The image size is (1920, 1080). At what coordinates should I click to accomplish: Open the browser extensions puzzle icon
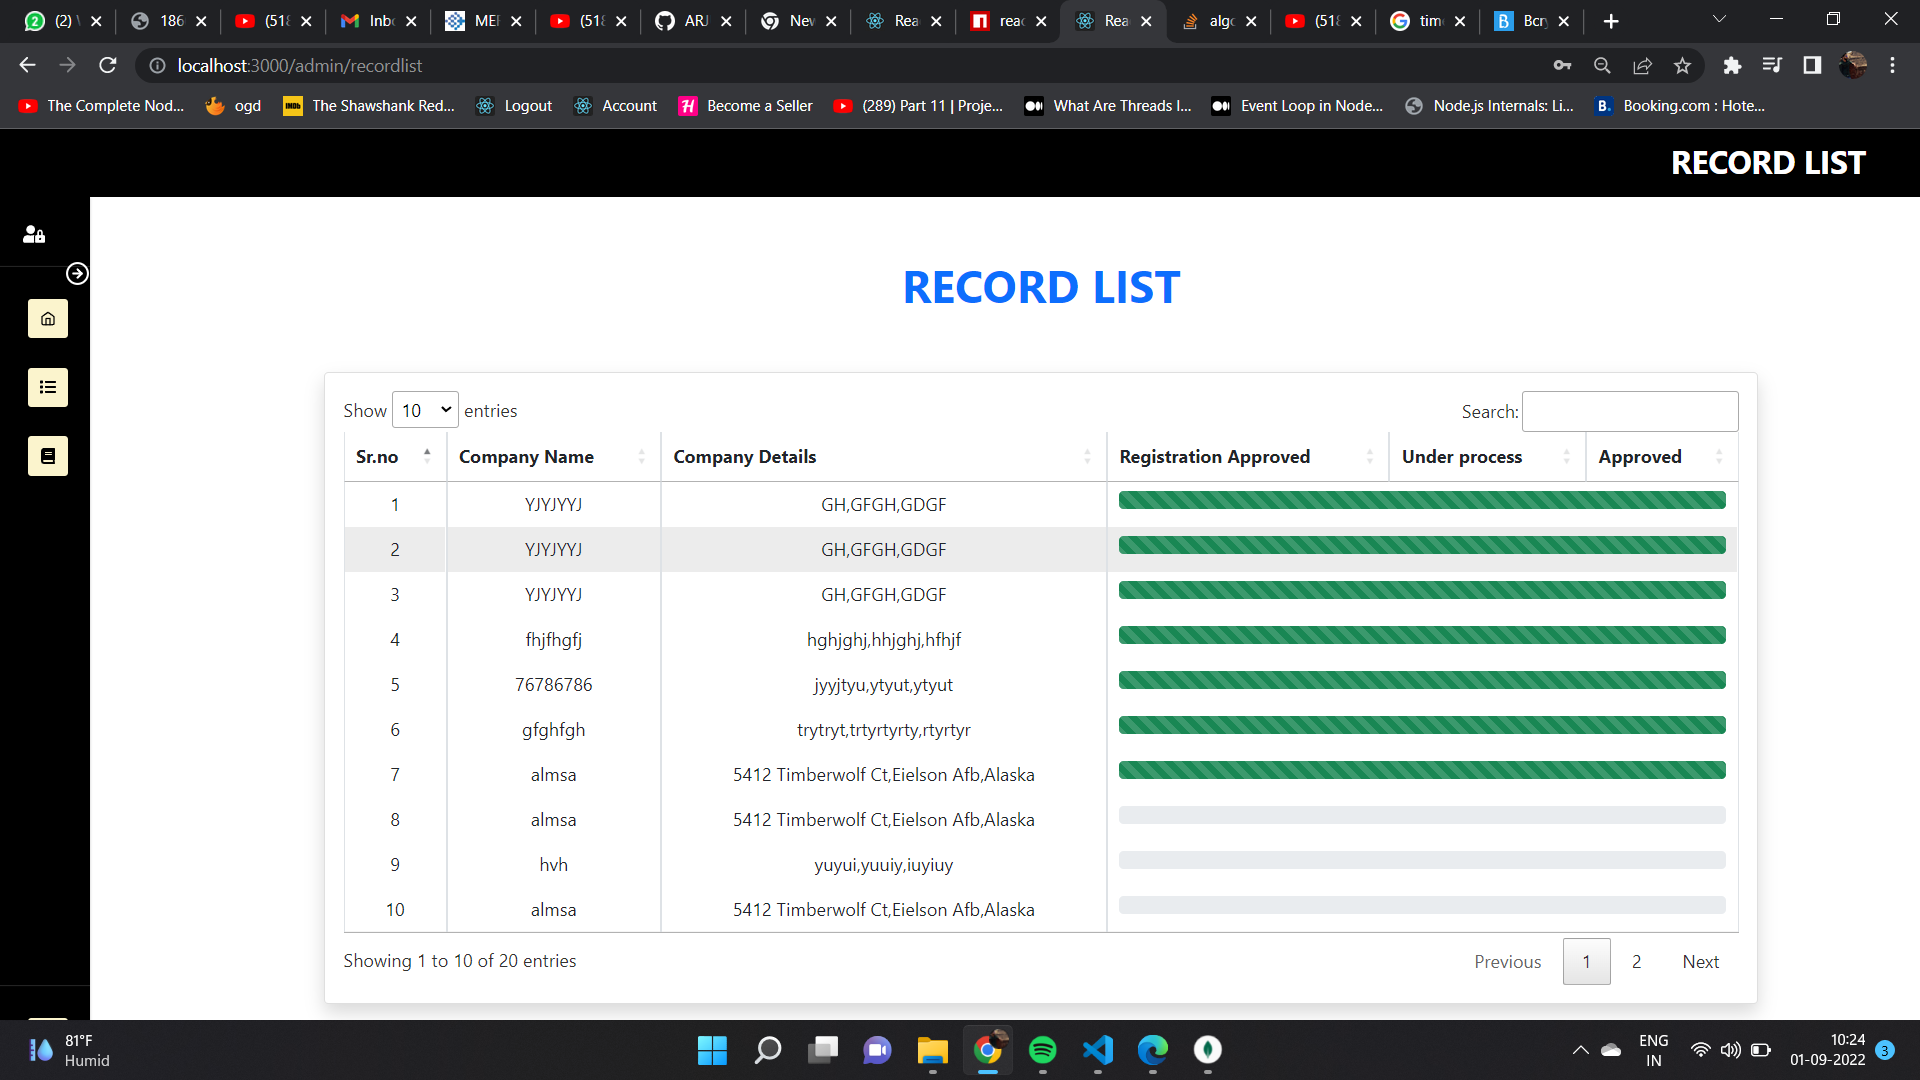click(1732, 65)
